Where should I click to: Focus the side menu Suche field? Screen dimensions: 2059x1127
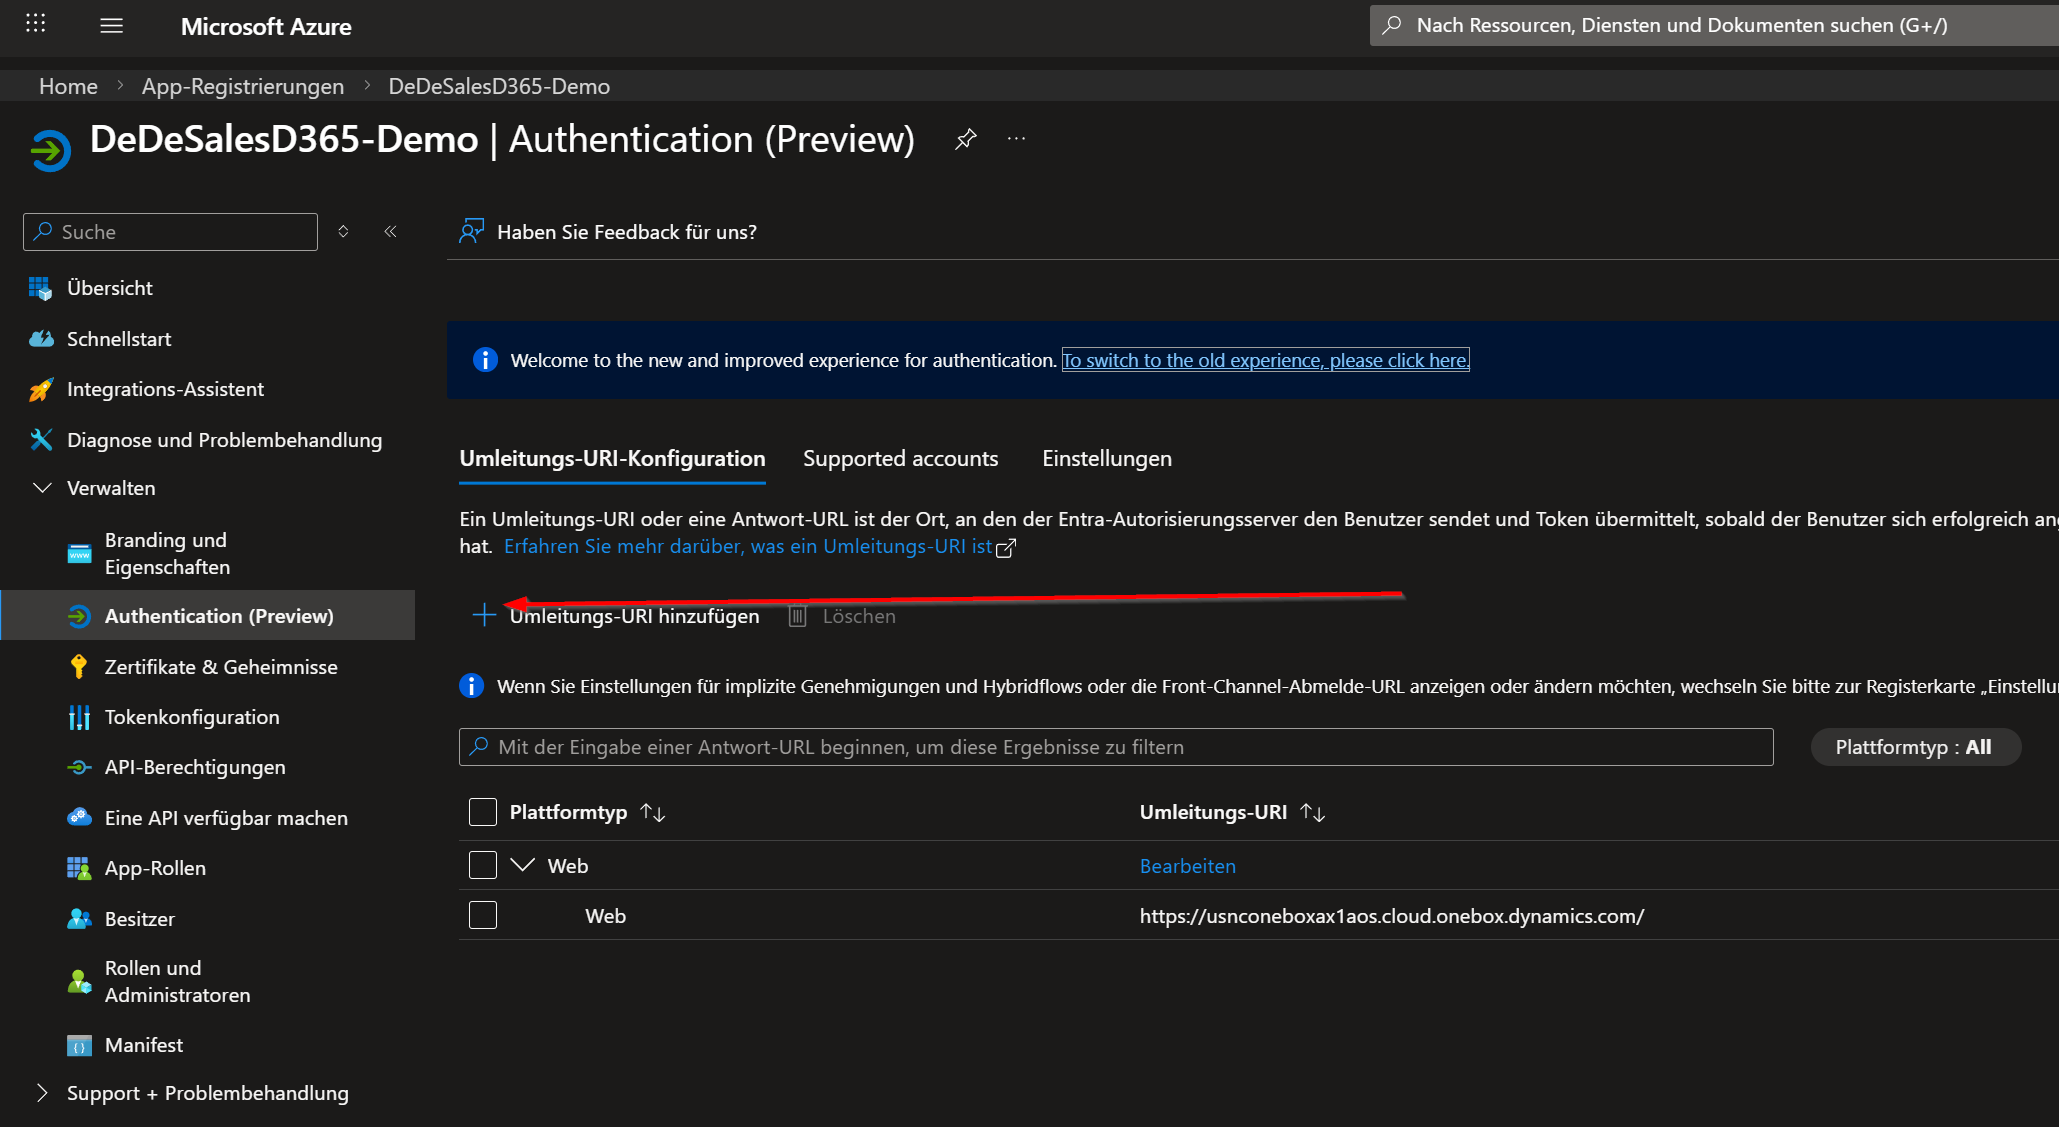(170, 232)
